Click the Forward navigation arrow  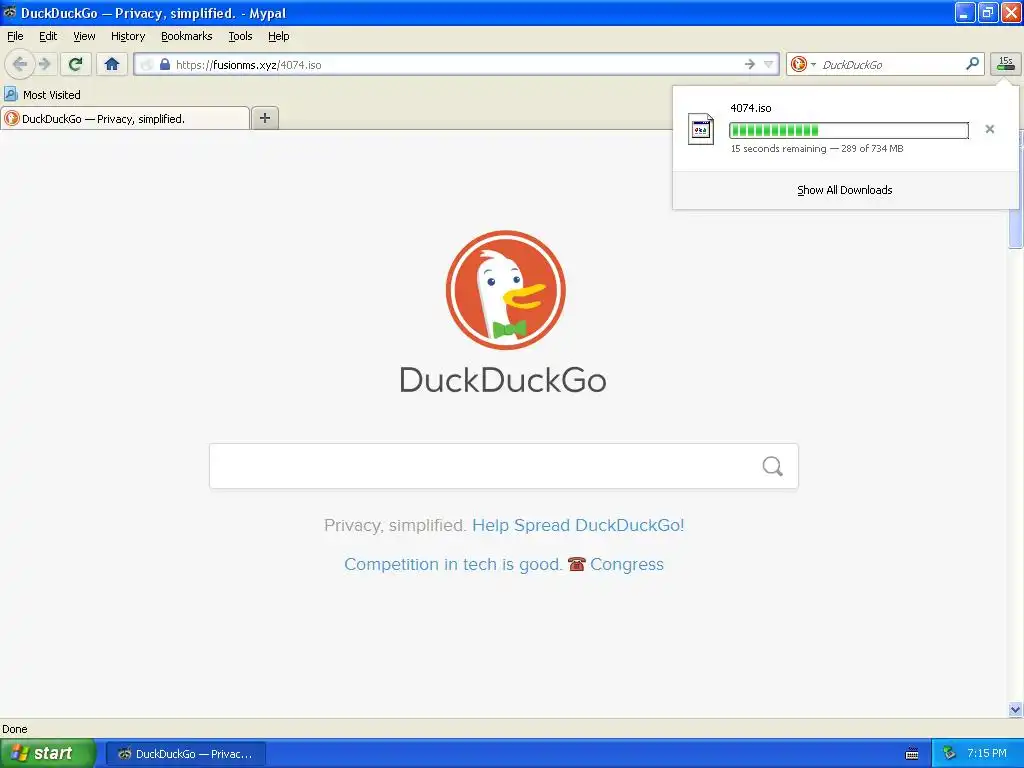click(x=45, y=64)
